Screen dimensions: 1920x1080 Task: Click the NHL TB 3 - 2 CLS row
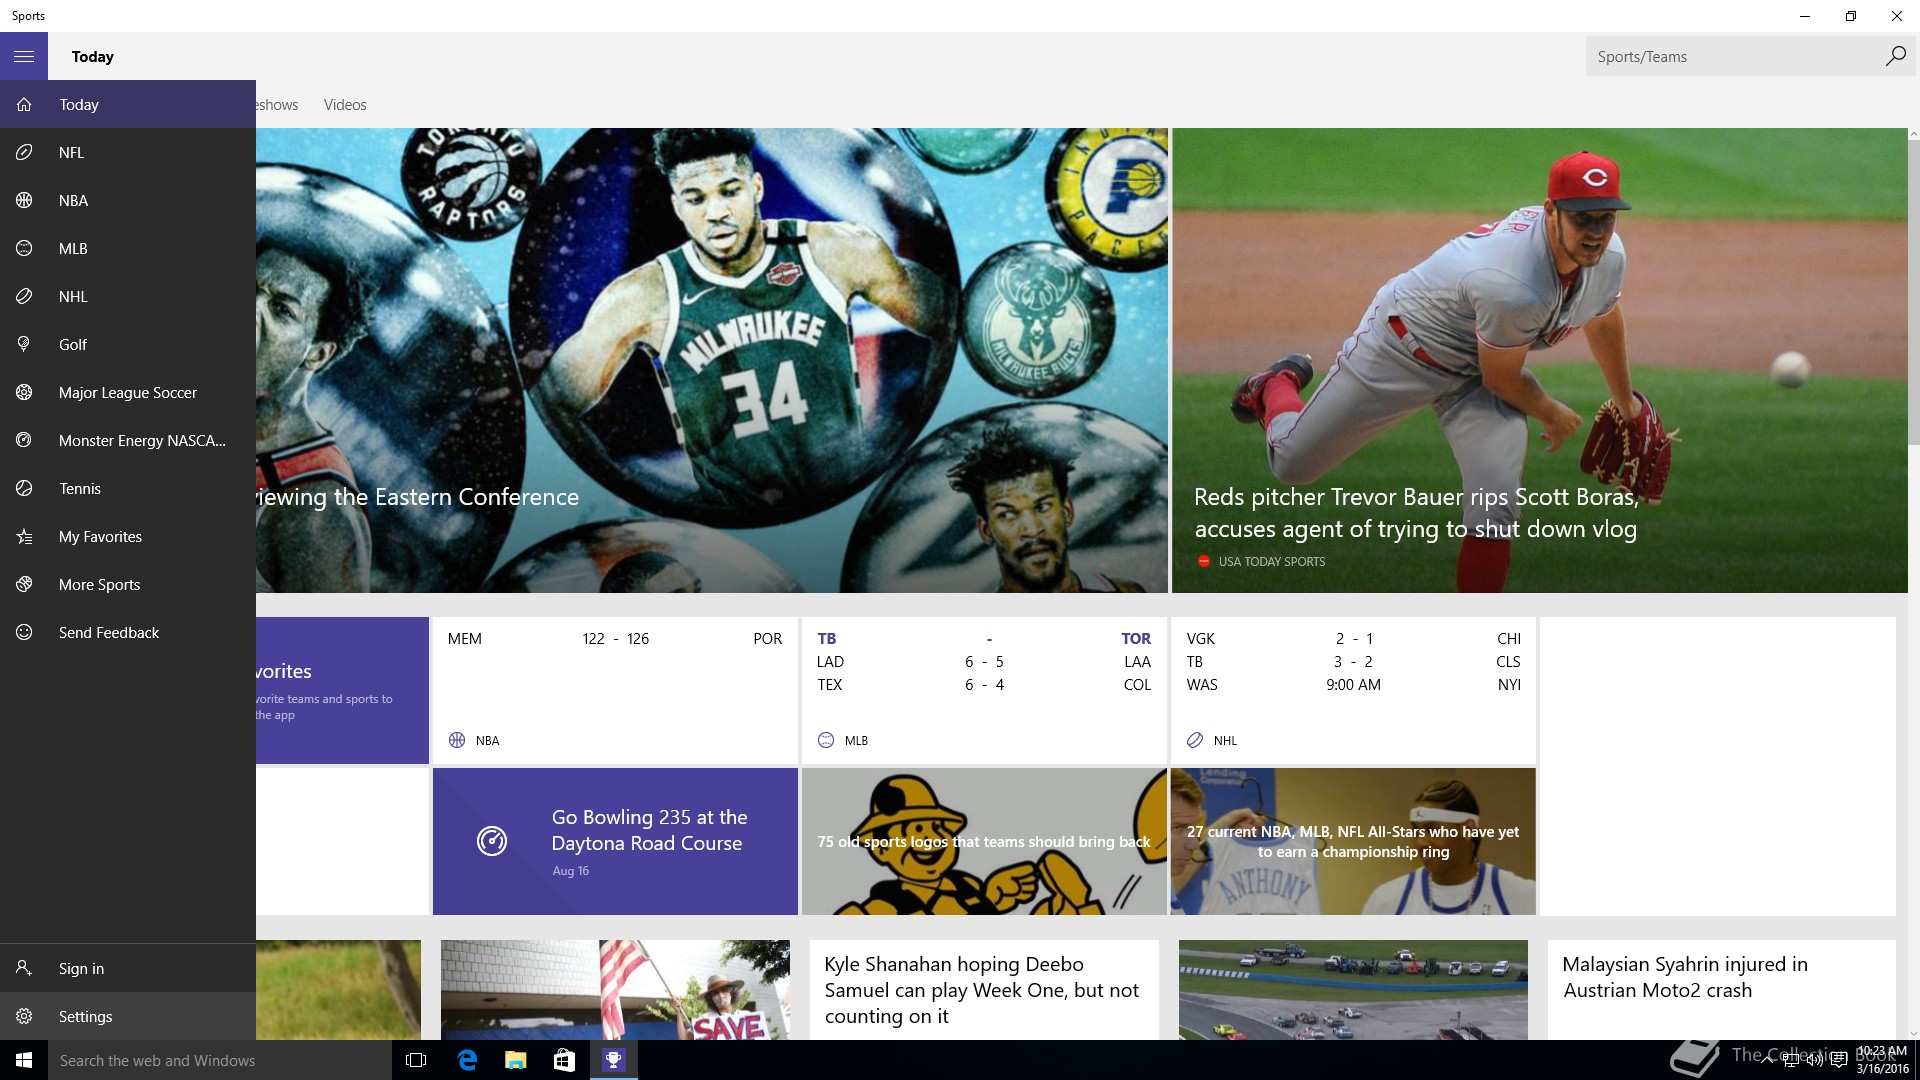tap(1353, 662)
